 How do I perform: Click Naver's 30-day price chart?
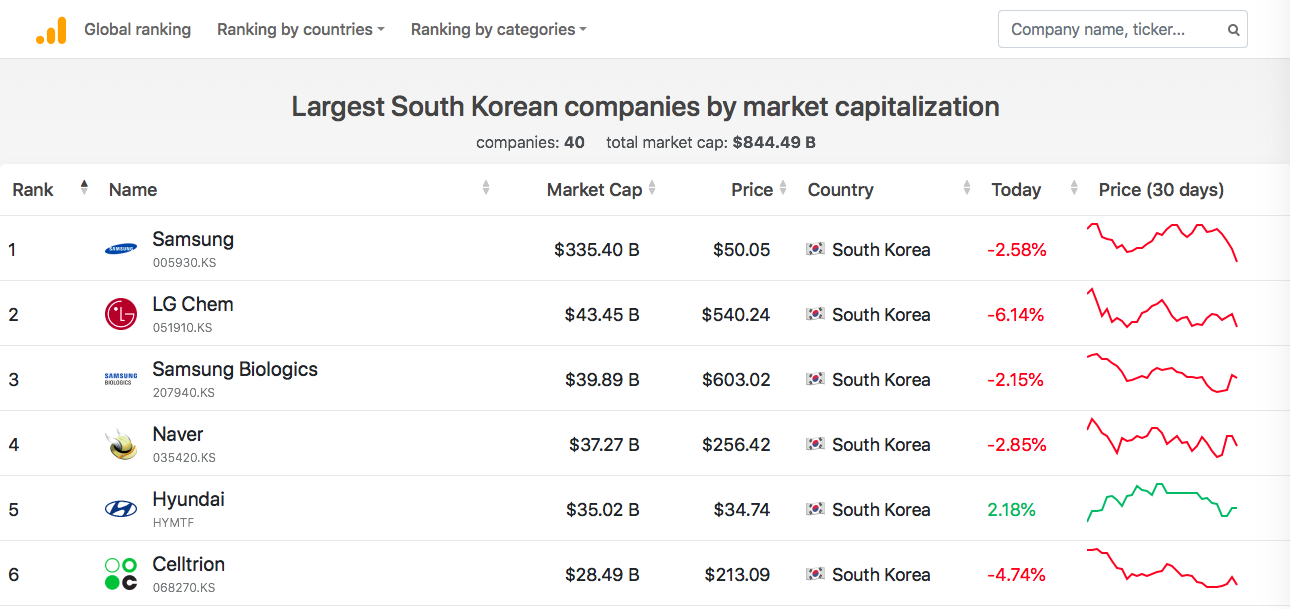click(x=1162, y=438)
